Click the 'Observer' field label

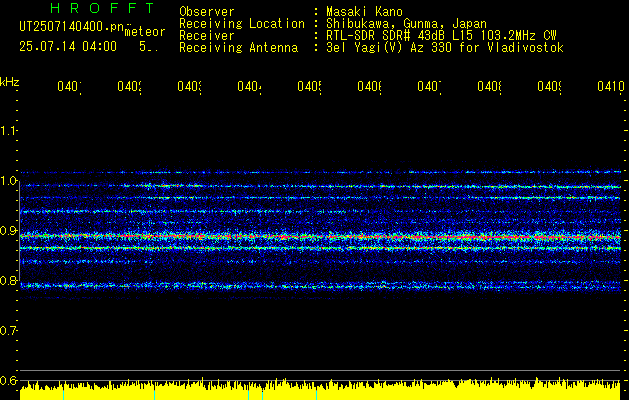(x=207, y=12)
